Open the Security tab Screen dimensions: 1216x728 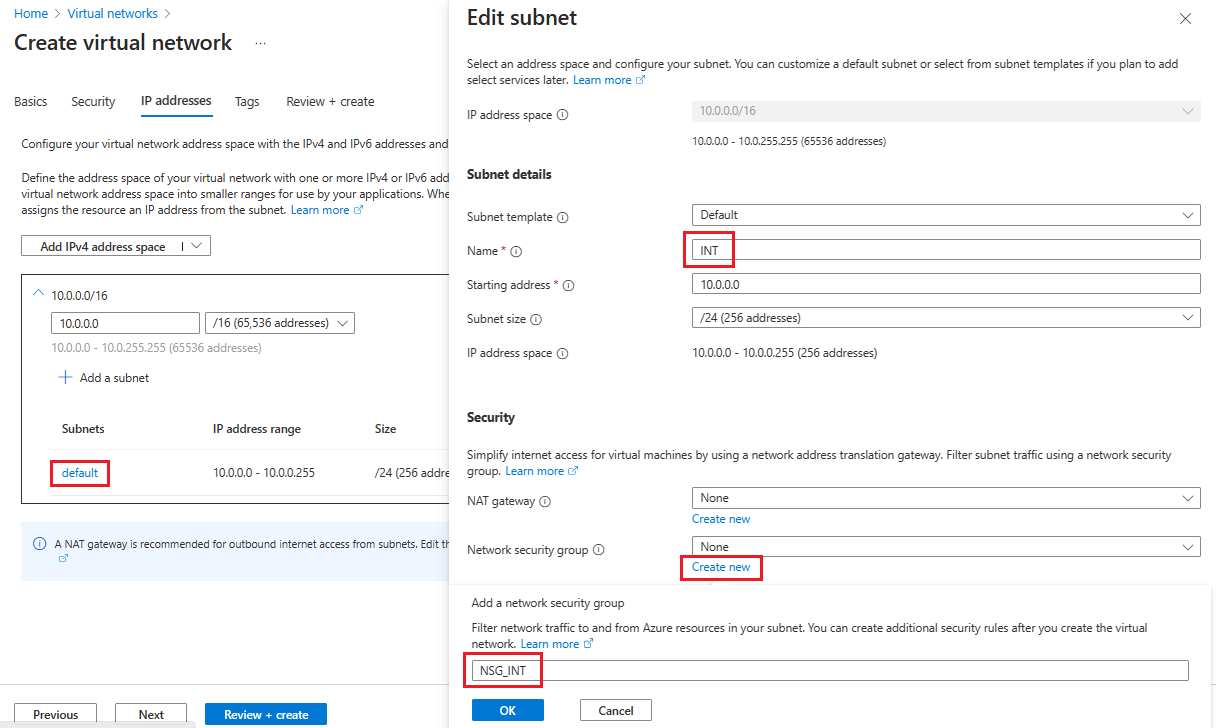[x=93, y=101]
